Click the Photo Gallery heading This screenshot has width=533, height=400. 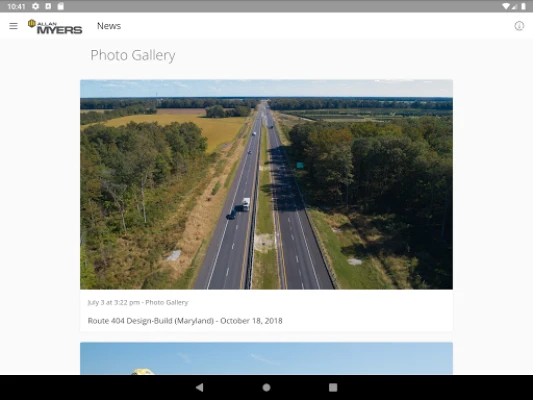tap(133, 55)
